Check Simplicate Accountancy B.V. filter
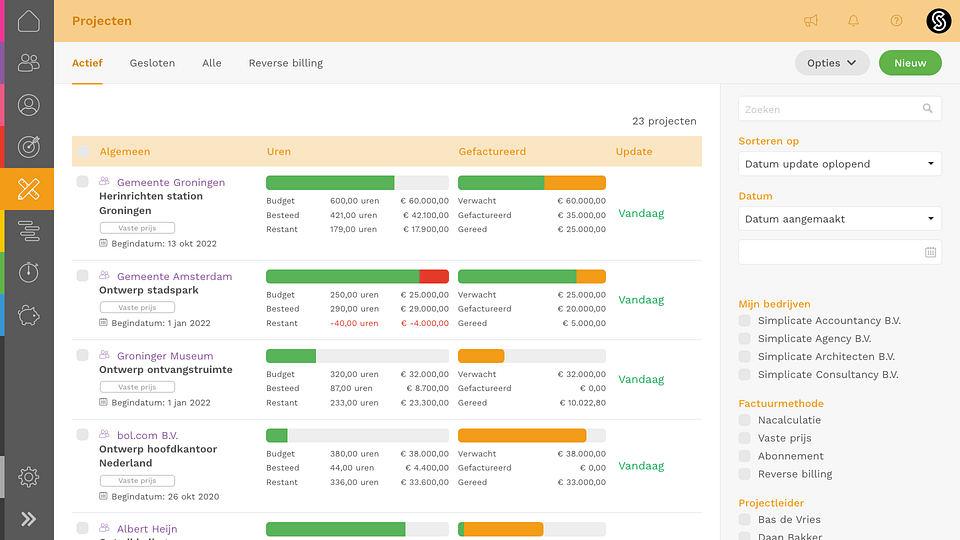The width and height of the screenshot is (960, 540). tap(744, 320)
